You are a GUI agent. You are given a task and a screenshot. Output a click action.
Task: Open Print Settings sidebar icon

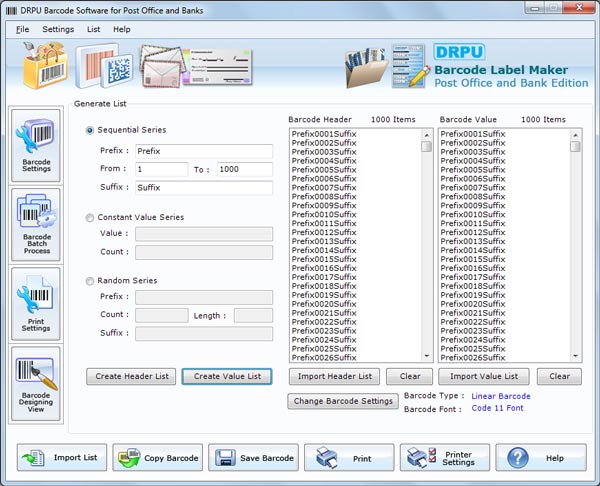click(36, 304)
